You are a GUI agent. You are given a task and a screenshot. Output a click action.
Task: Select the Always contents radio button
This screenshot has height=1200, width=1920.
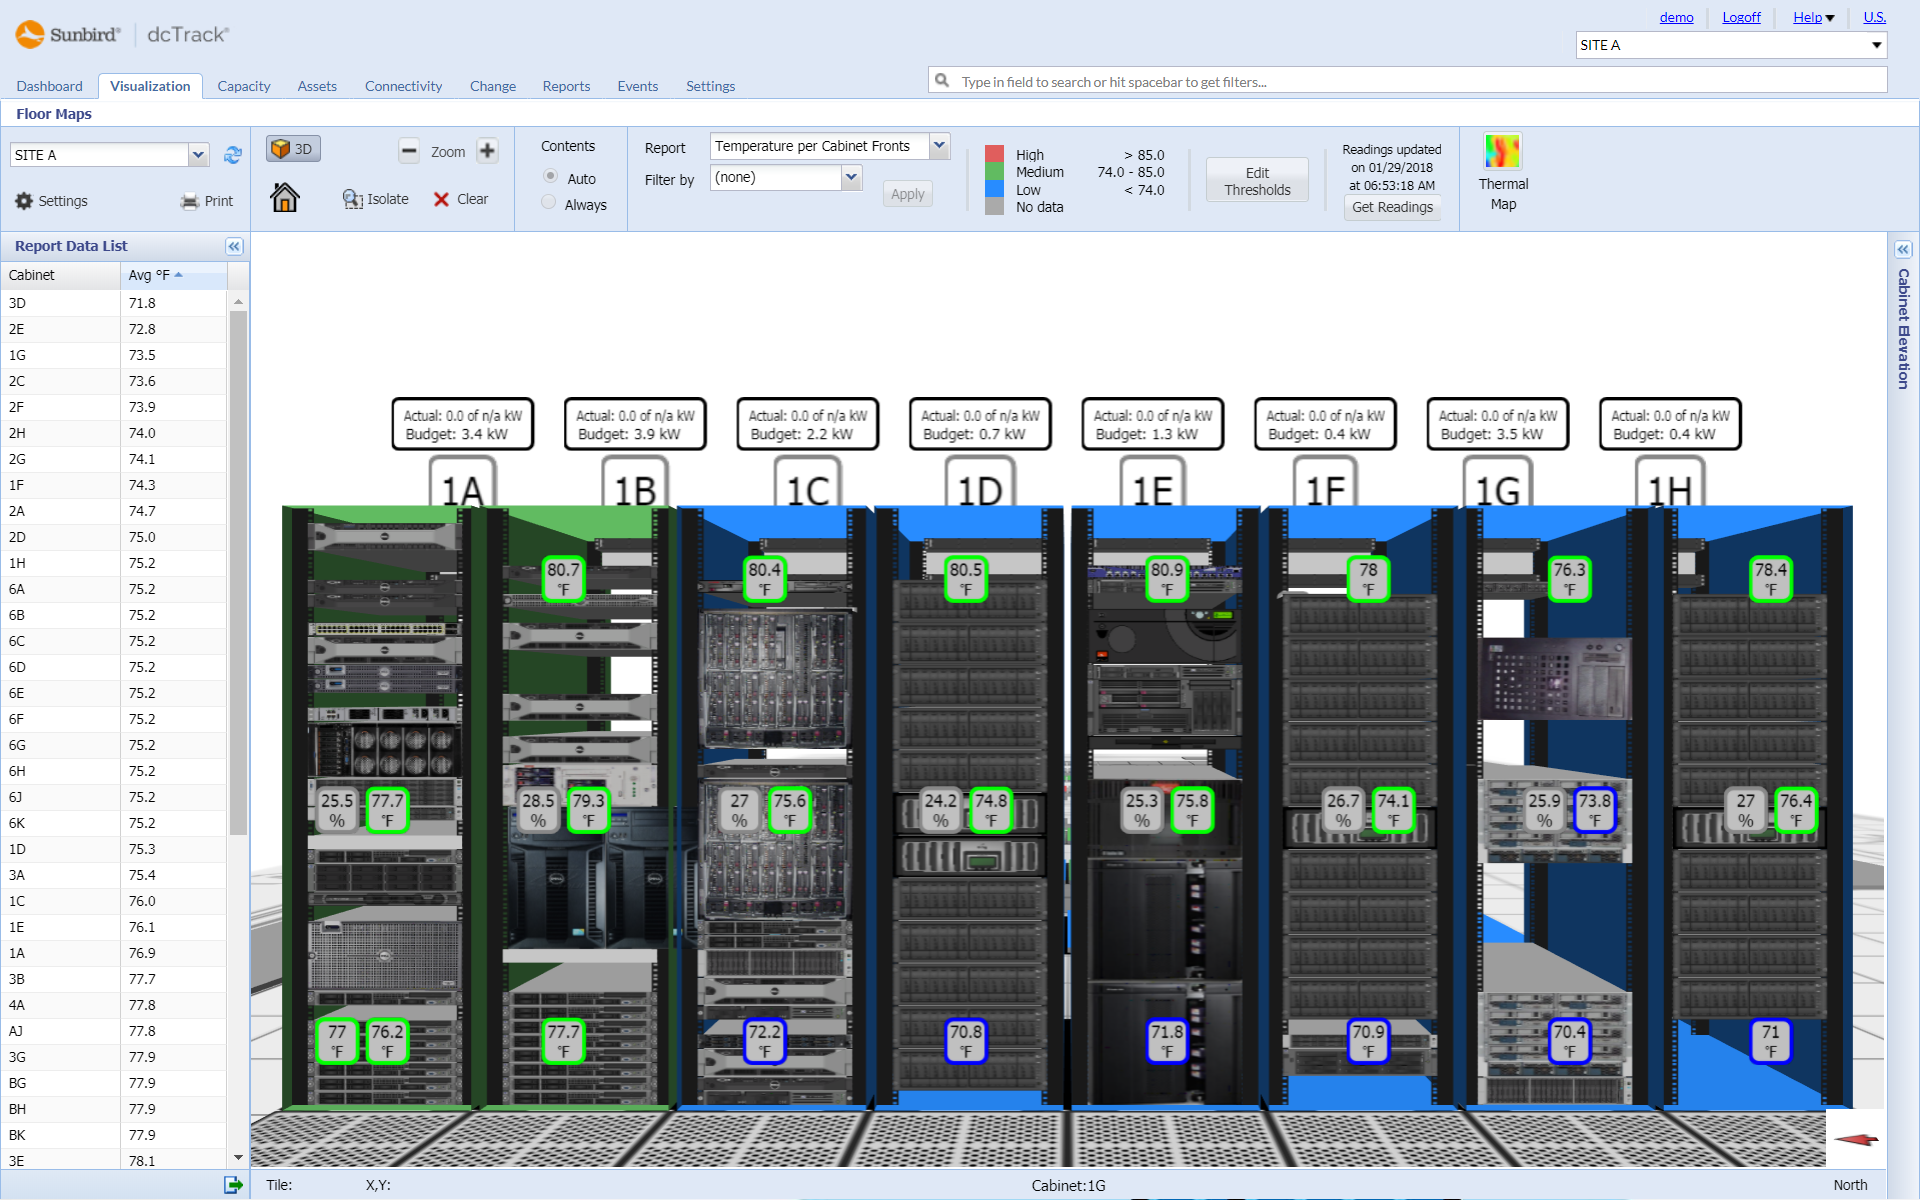coord(549,203)
